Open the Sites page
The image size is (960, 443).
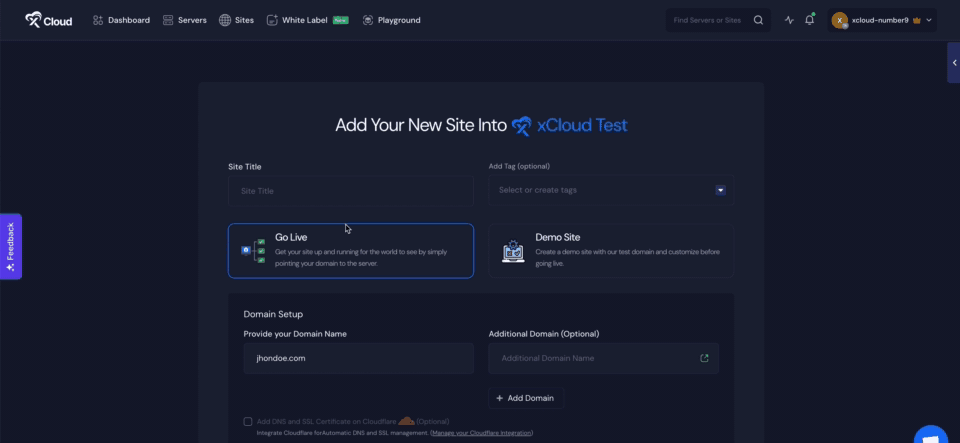coord(236,20)
